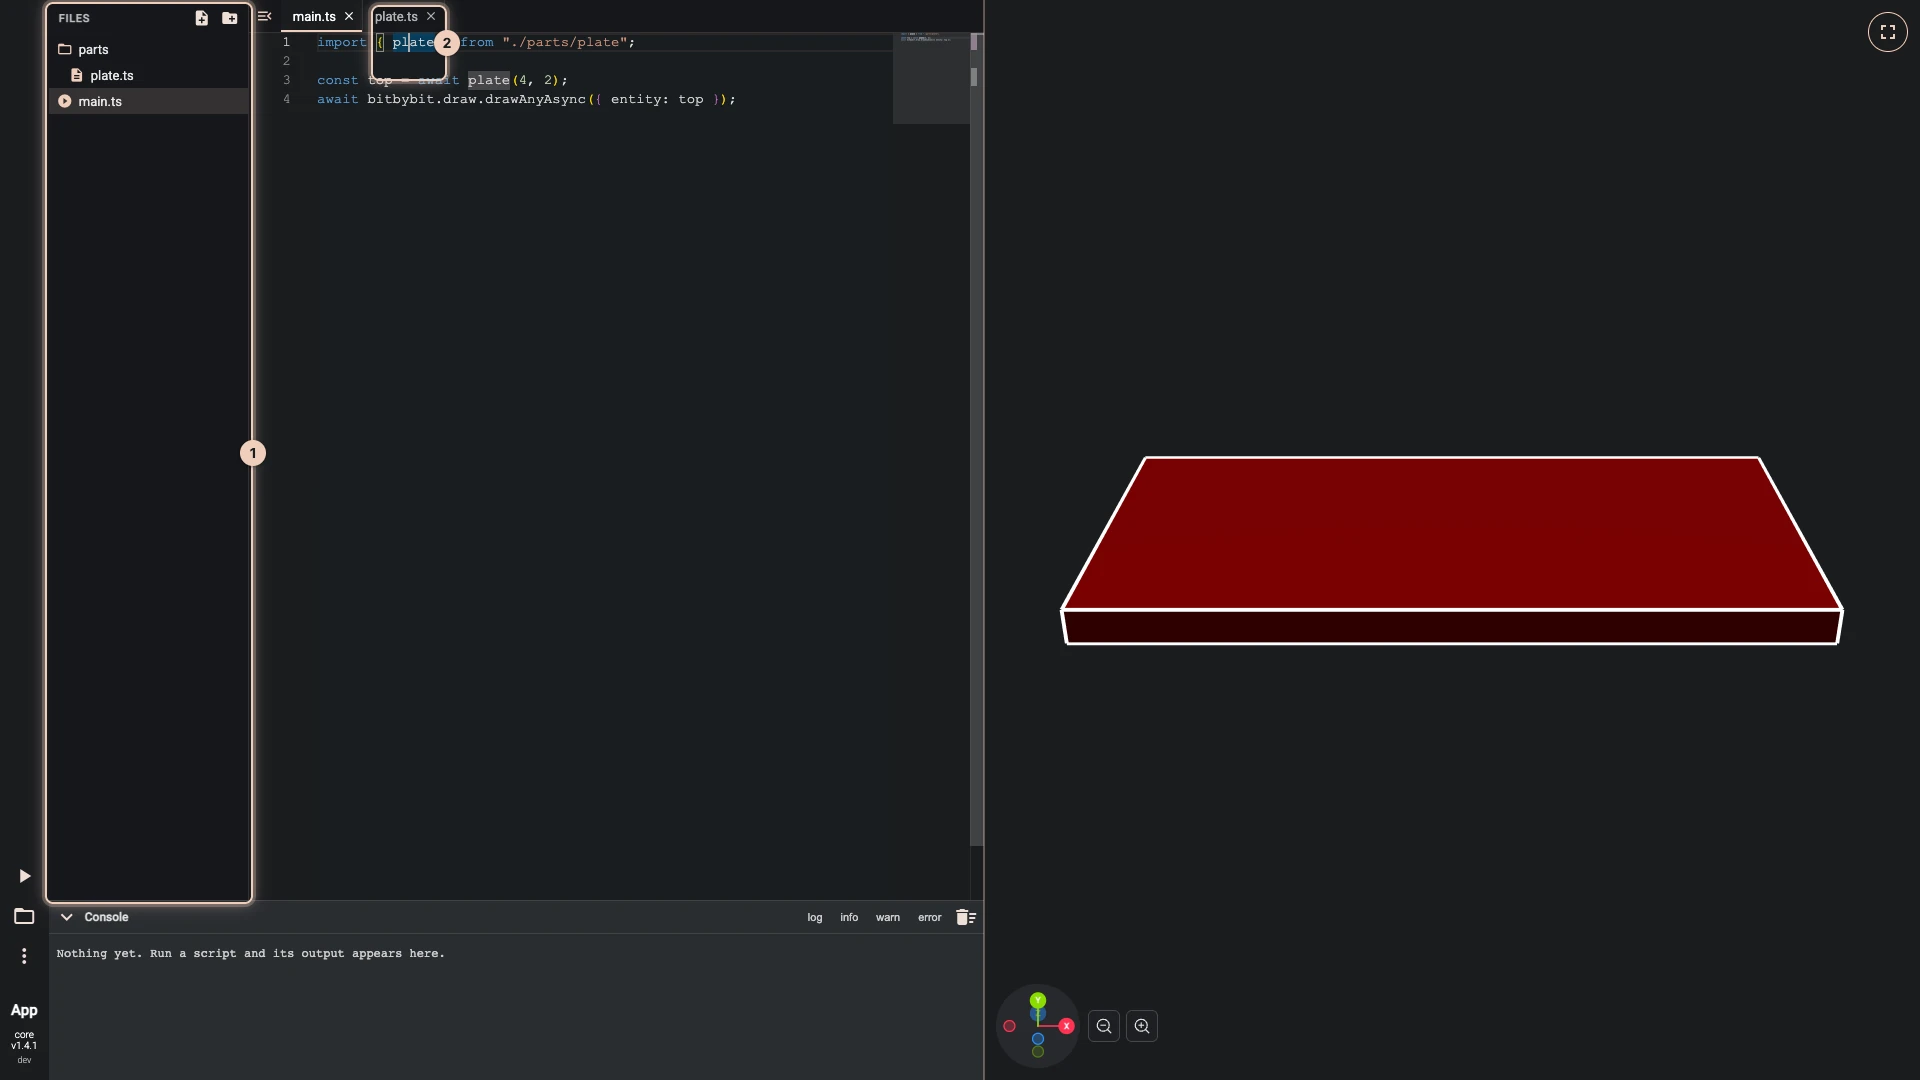Snap view to the X axis on the gizmo
The width and height of the screenshot is (1920, 1080).
pos(1066,1026)
